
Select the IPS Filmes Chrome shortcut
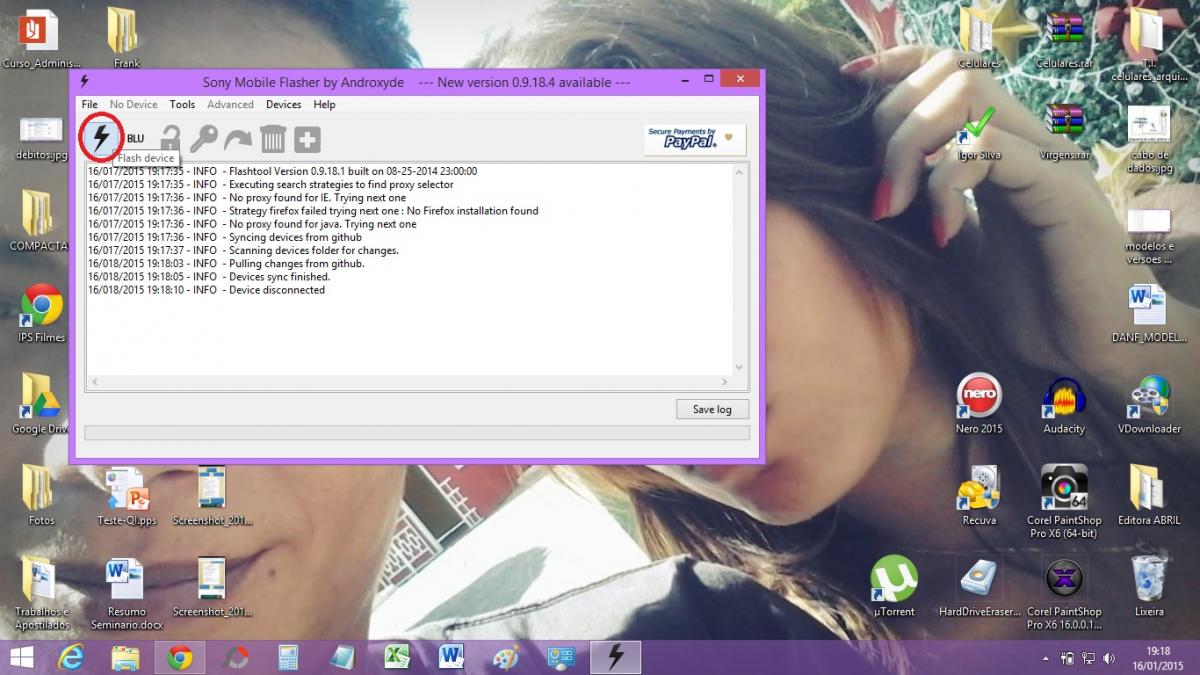41,313
